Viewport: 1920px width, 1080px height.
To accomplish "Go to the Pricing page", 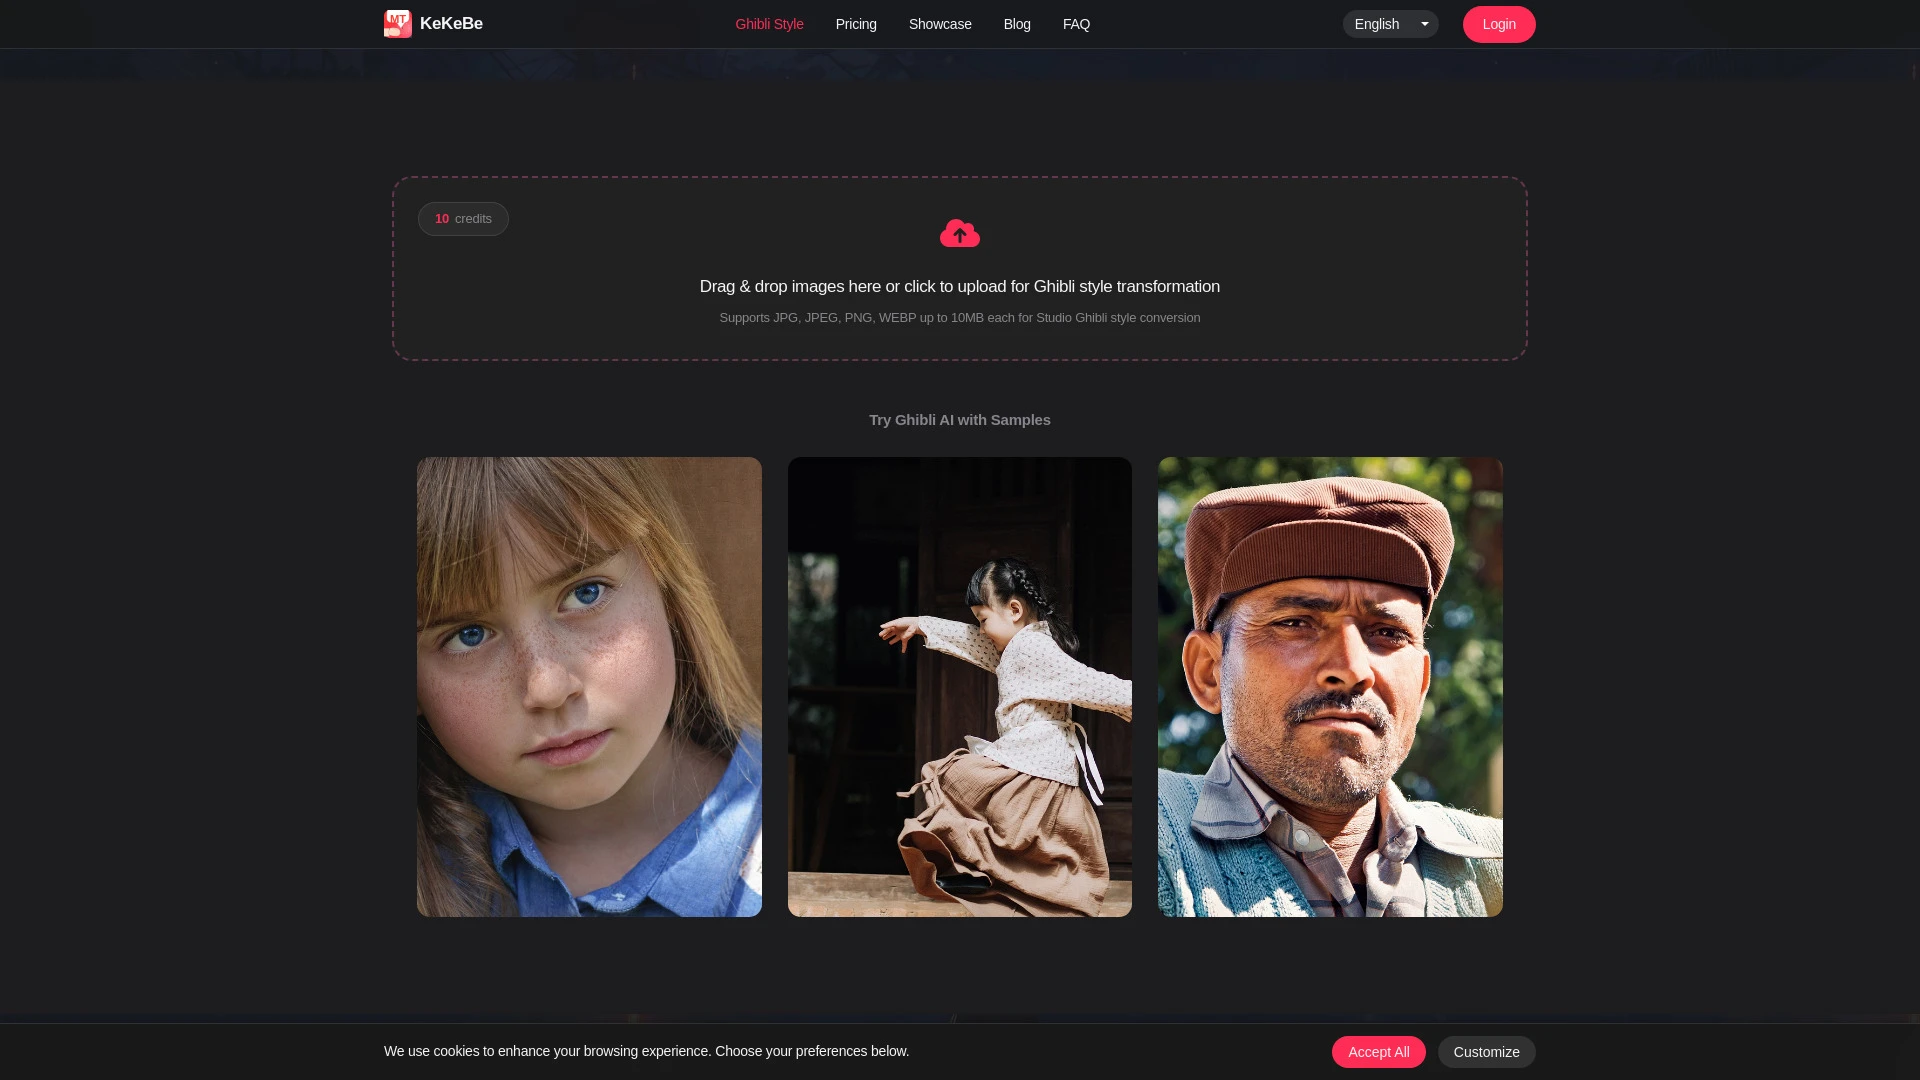I will [855, 24].
